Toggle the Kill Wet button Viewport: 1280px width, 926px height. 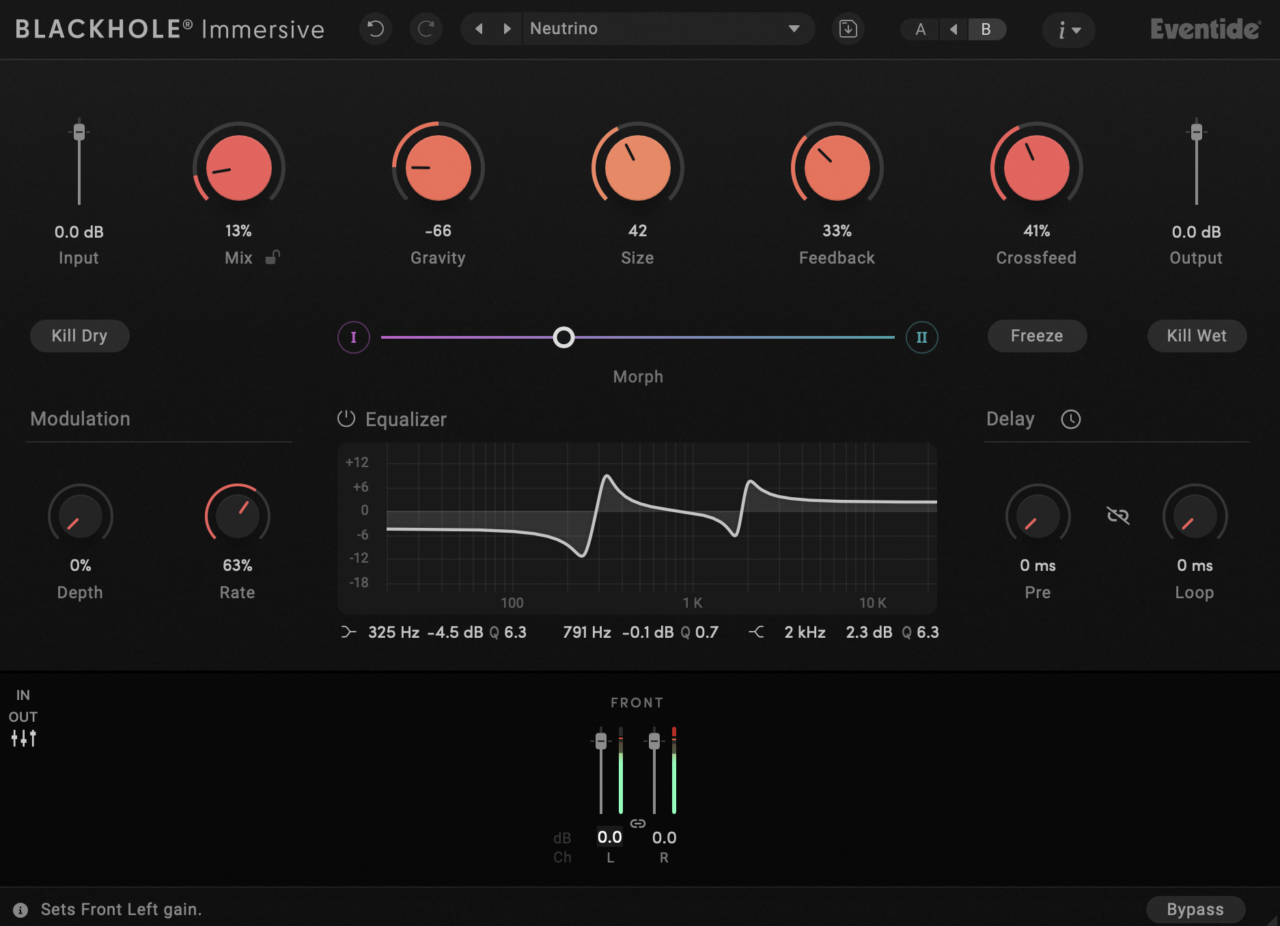point(1197,336)
